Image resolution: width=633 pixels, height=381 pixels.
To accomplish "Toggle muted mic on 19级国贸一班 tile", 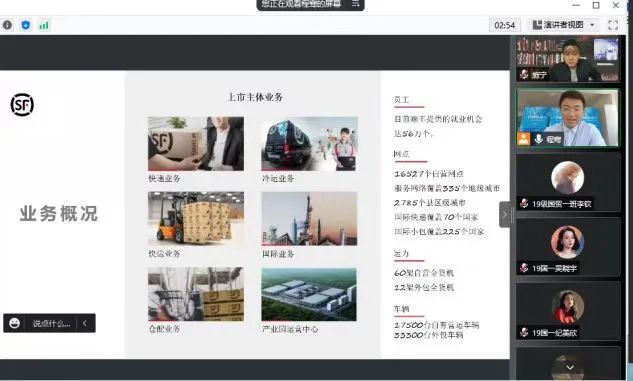I will pos(524,203).
